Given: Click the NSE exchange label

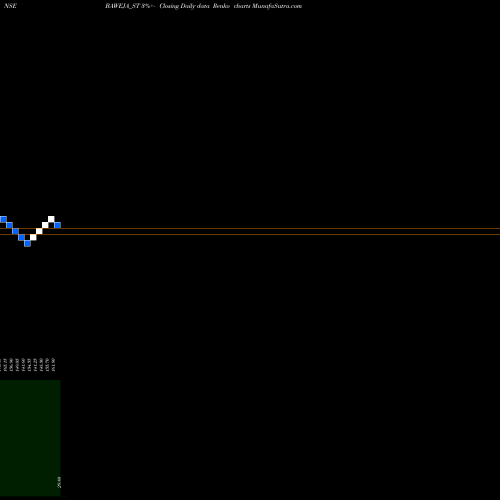Looking at the screenshot, I should (10, 6).
